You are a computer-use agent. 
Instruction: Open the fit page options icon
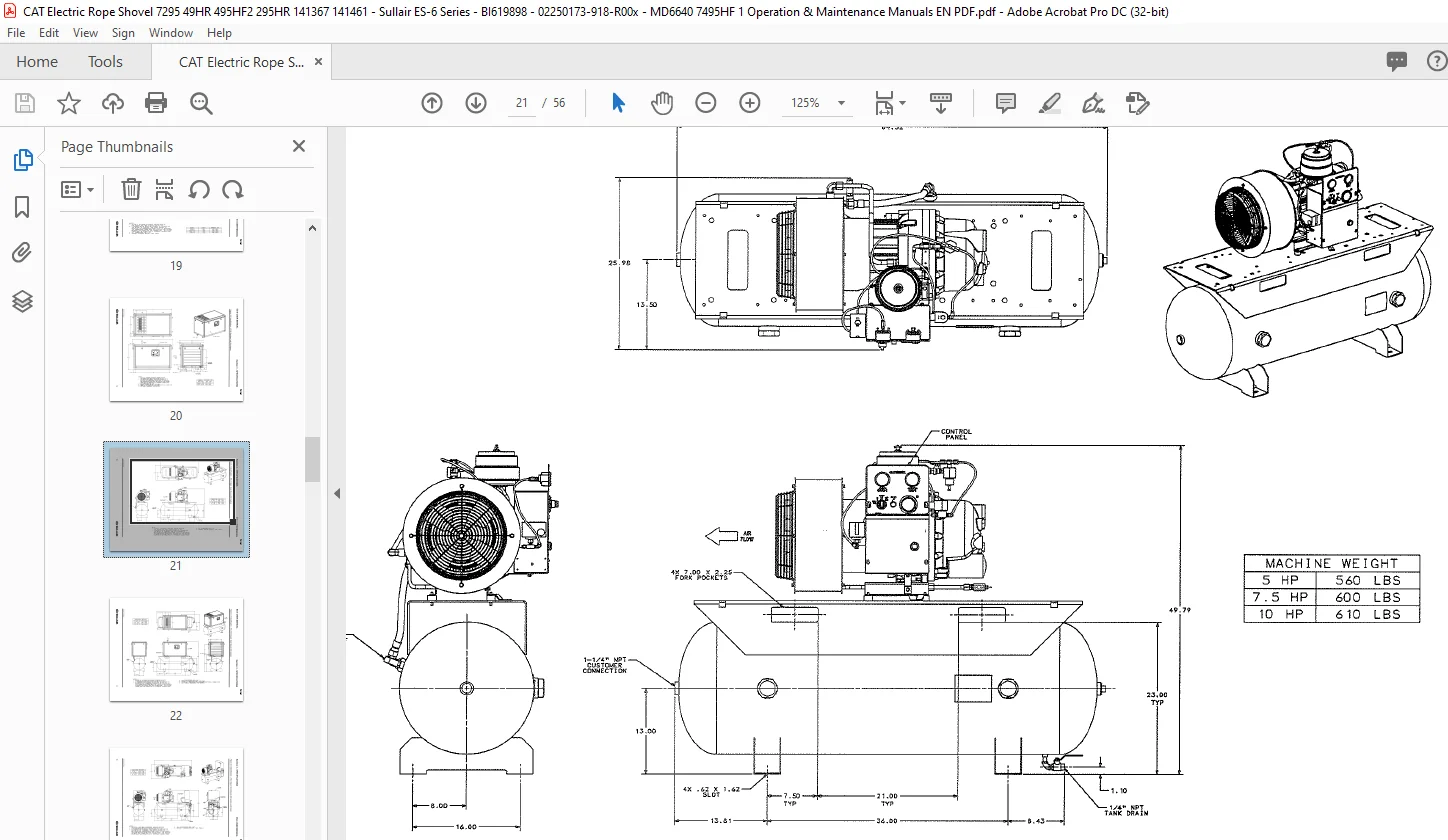coord(890,103)
